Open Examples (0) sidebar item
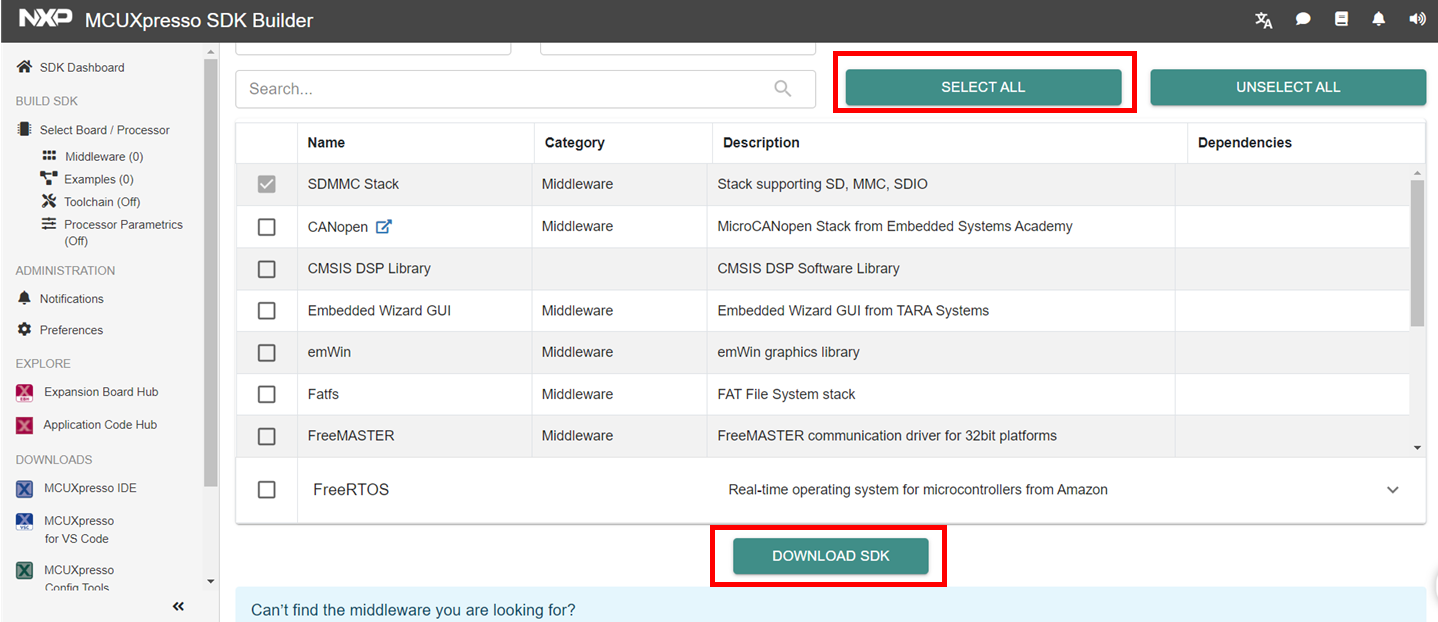 coord(98,179)
